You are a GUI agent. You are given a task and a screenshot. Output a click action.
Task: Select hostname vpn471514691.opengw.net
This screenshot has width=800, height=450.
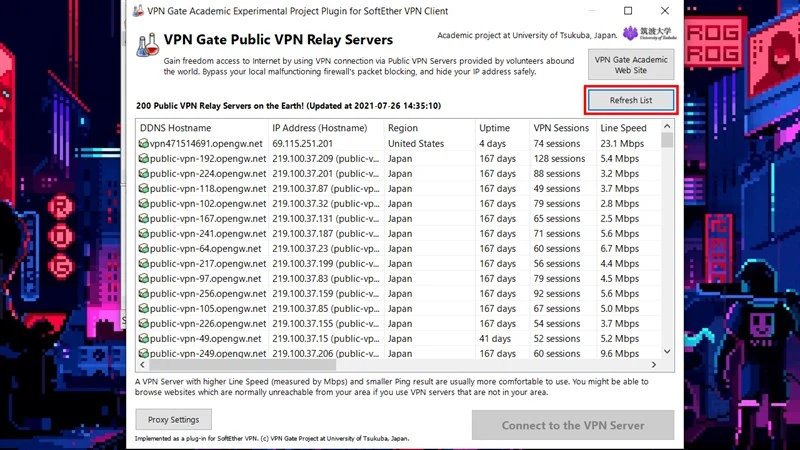point(206,143)
